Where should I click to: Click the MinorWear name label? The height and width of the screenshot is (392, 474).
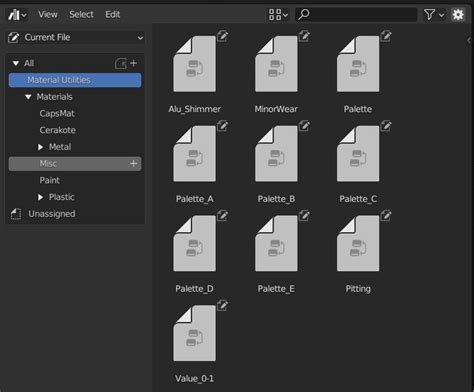pos(276,109)
